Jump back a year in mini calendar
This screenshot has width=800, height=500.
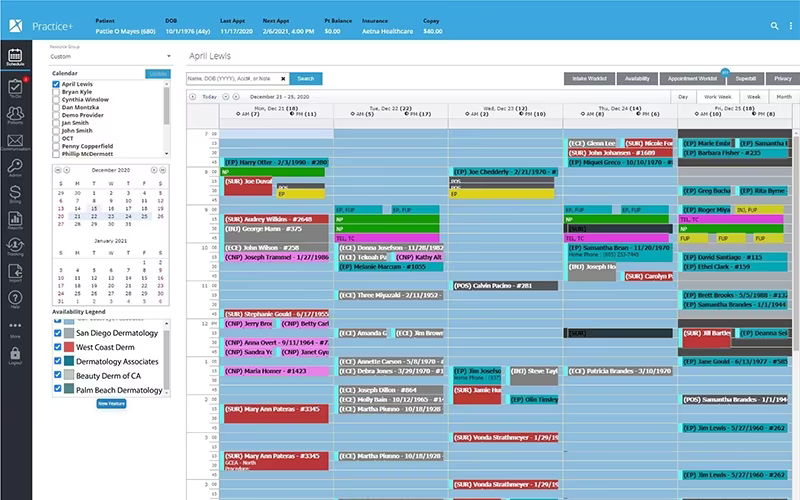[x=58, y=170]
